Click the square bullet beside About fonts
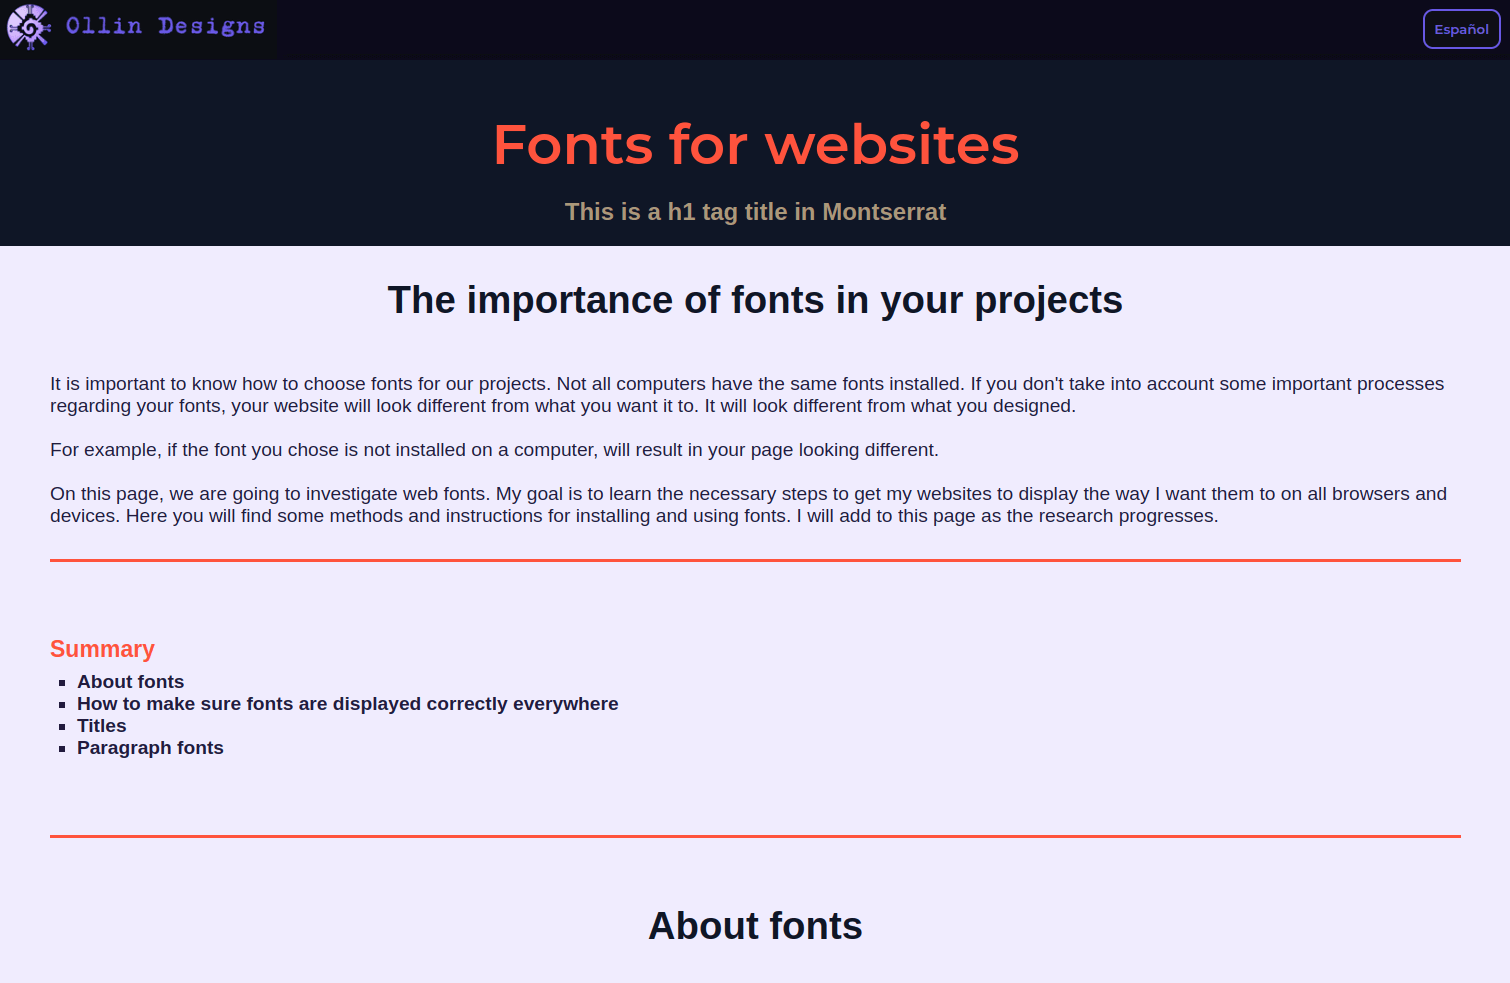 click(61, 682)
